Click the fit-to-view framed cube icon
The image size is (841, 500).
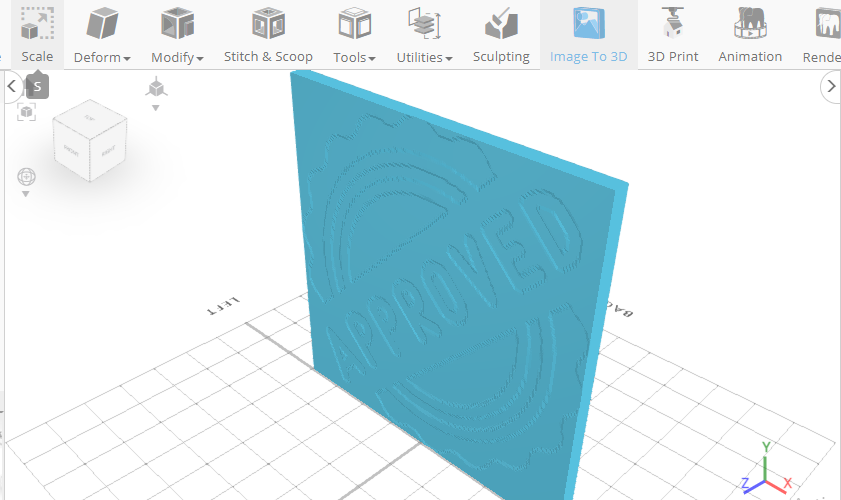pos(26,112)
